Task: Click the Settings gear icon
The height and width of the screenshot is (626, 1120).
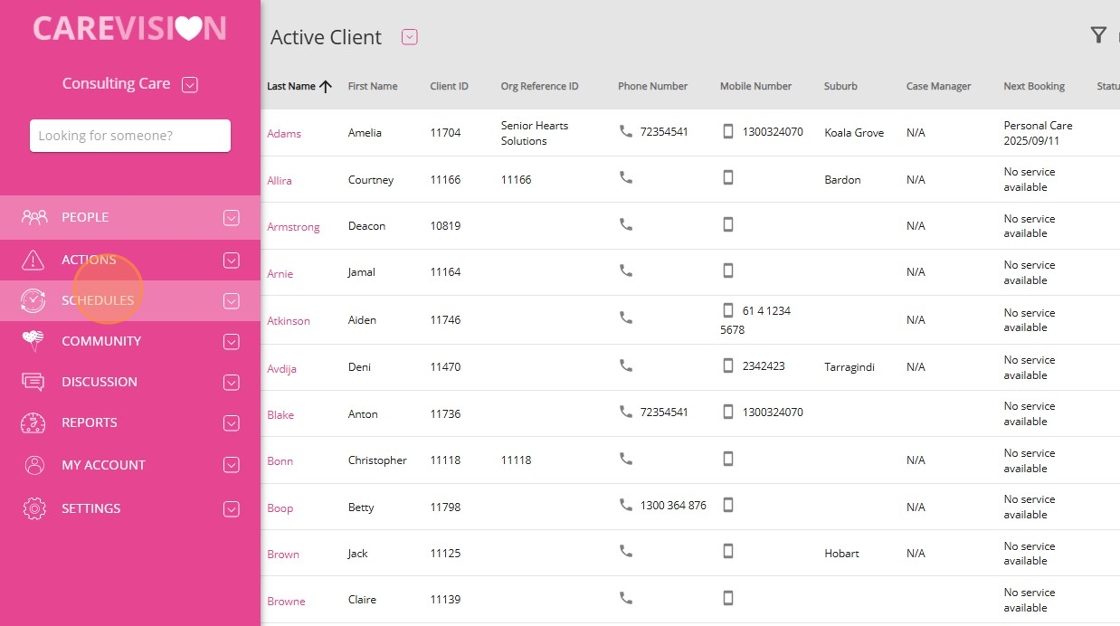Action: [34, 508]
